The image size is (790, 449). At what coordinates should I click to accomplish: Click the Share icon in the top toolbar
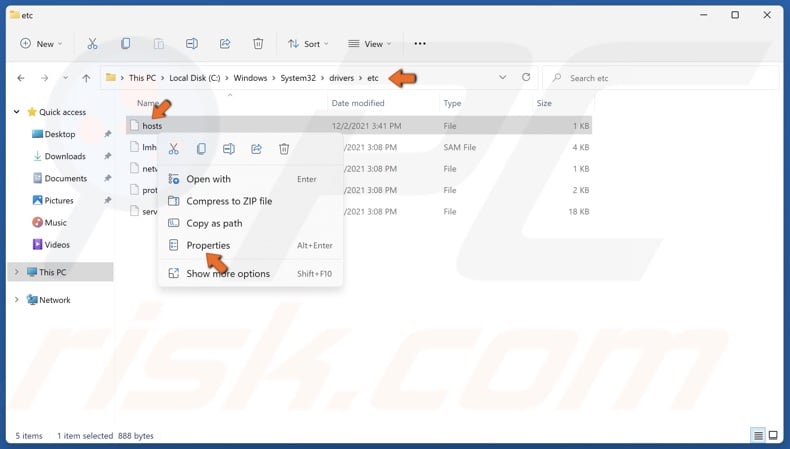225,44
